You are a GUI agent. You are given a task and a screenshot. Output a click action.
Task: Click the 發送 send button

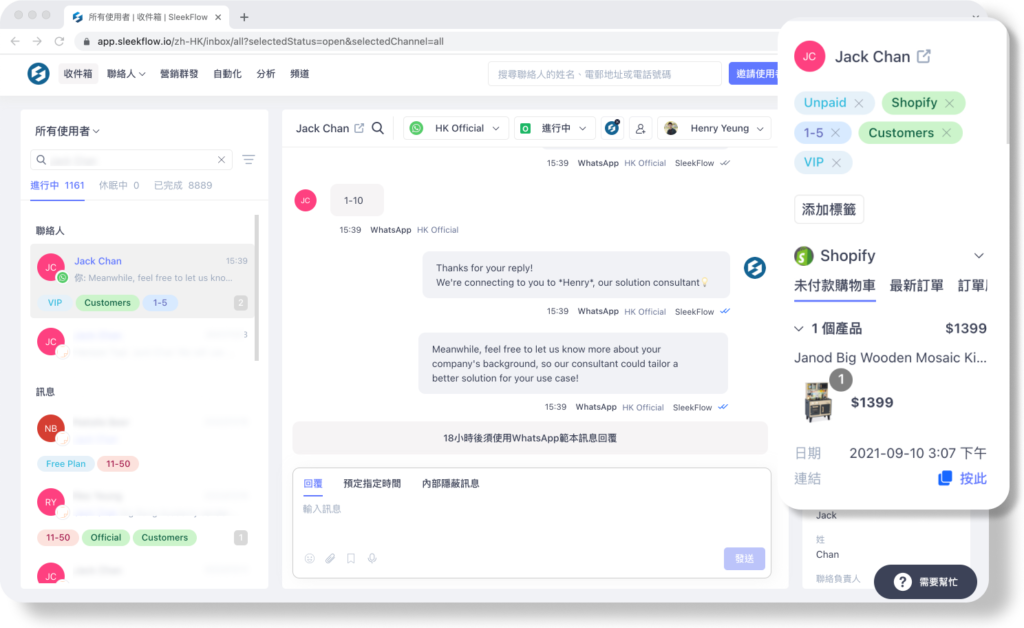tap(744, 558)
